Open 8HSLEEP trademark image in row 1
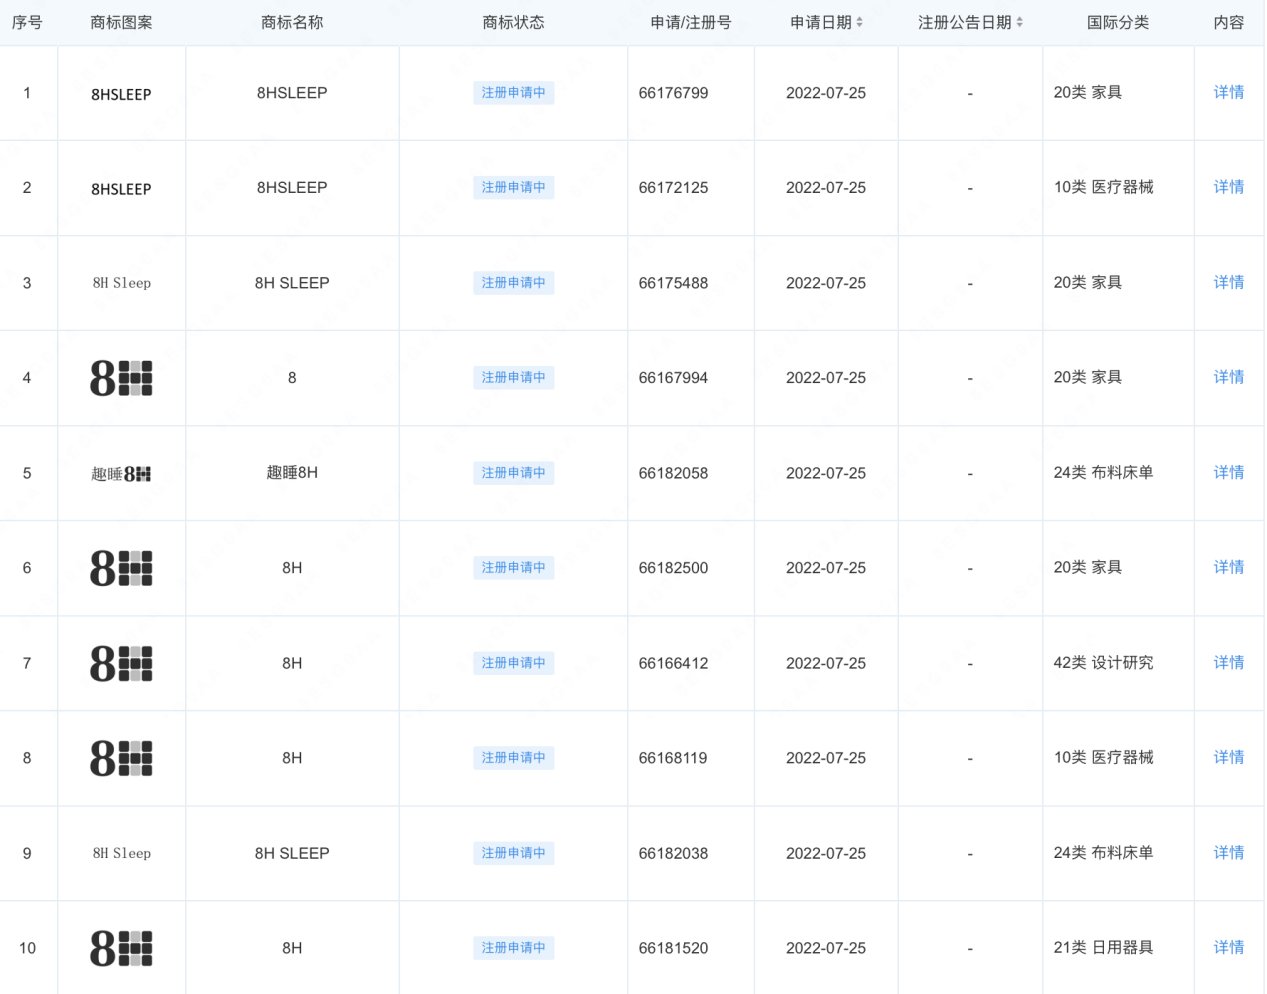1267x994 pixels. coord(121,94)
